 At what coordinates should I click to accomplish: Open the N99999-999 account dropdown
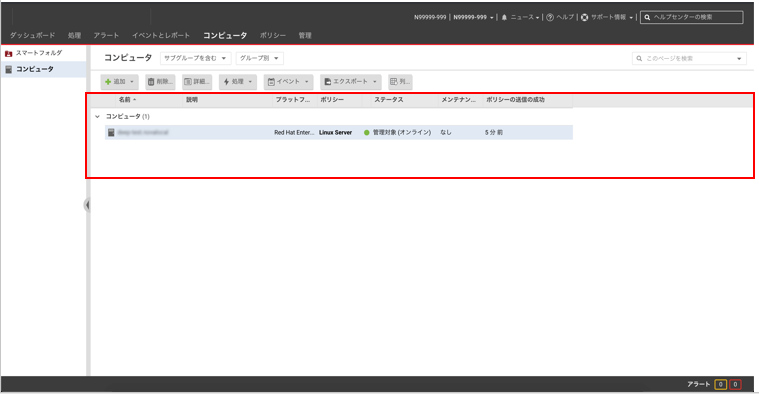473,17
